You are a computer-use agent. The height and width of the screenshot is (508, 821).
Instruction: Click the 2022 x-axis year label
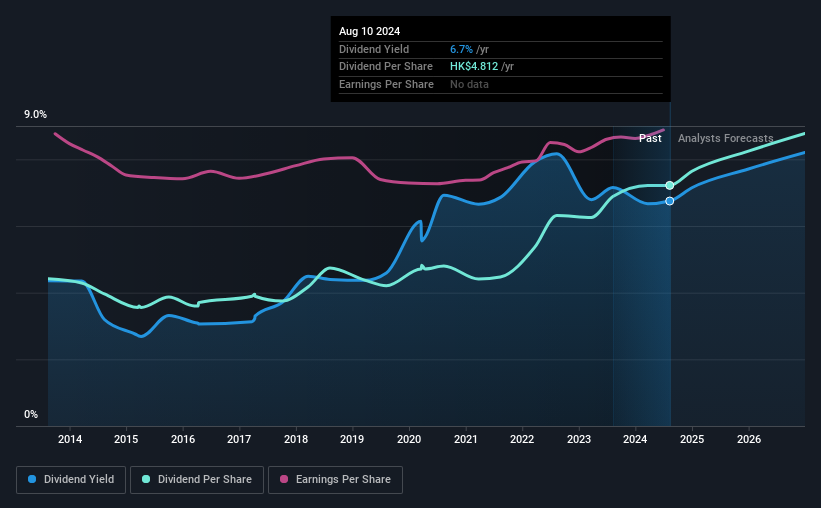coord(522,439)
